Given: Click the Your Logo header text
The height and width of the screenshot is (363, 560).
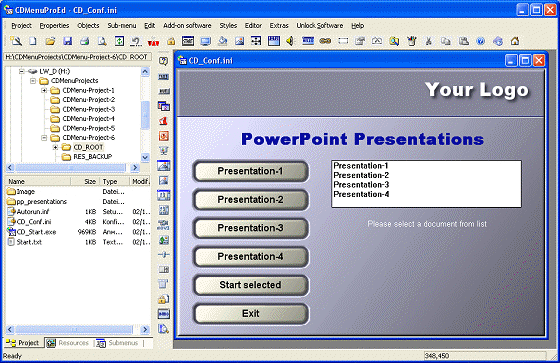Looking at the screenshot, I should click(477, 90).
